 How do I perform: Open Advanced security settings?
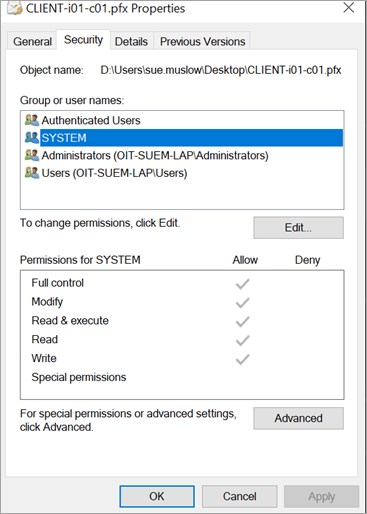[298, 418]
